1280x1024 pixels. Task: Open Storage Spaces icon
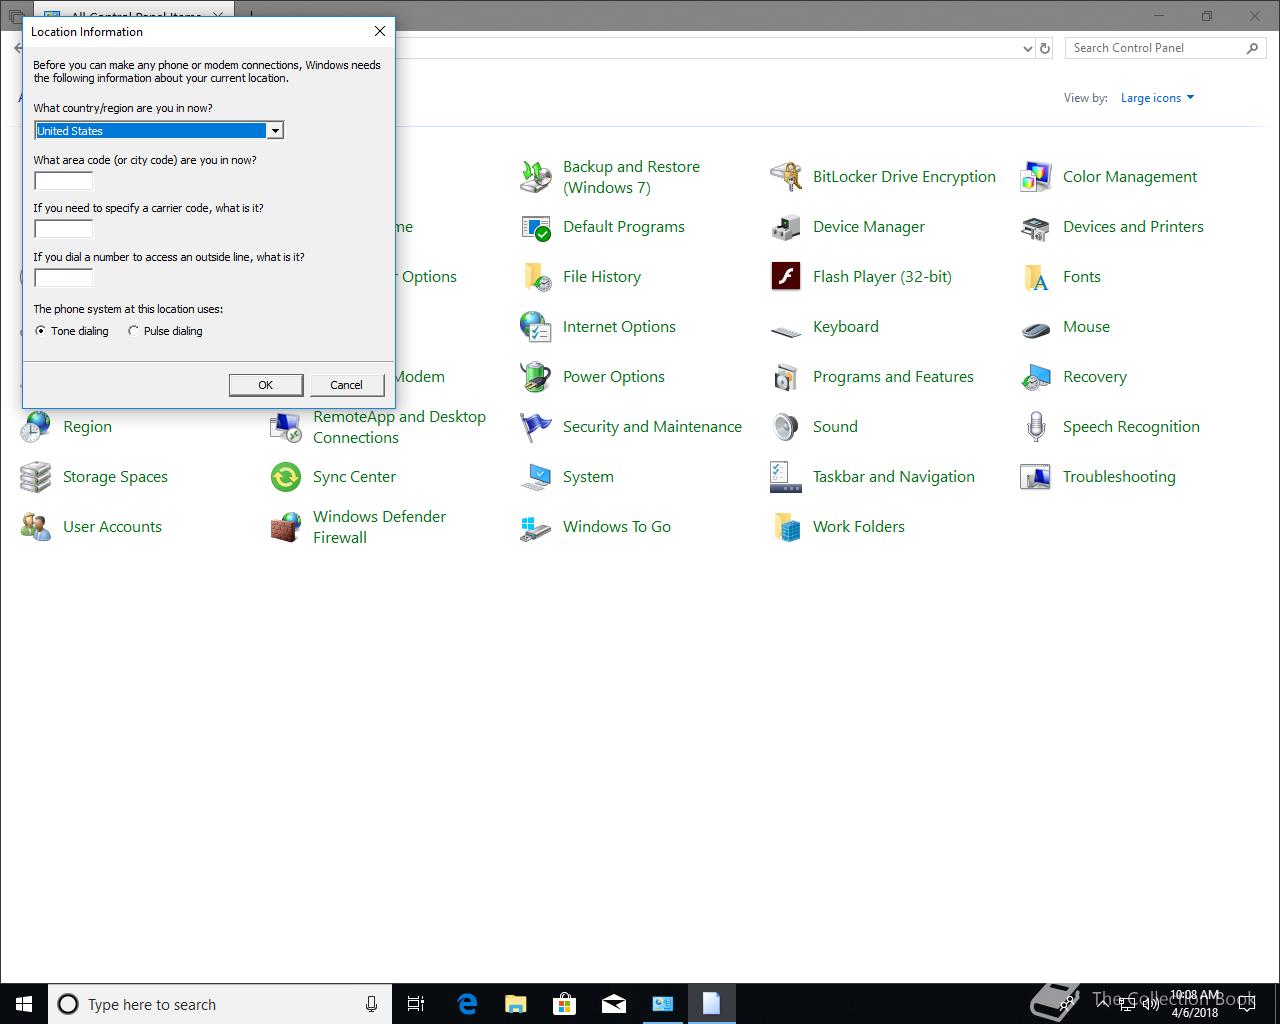[x=36, y=477]
